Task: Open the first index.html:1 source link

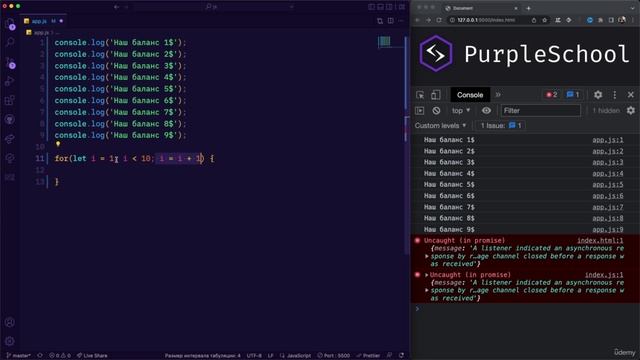Action: [600, 241]
